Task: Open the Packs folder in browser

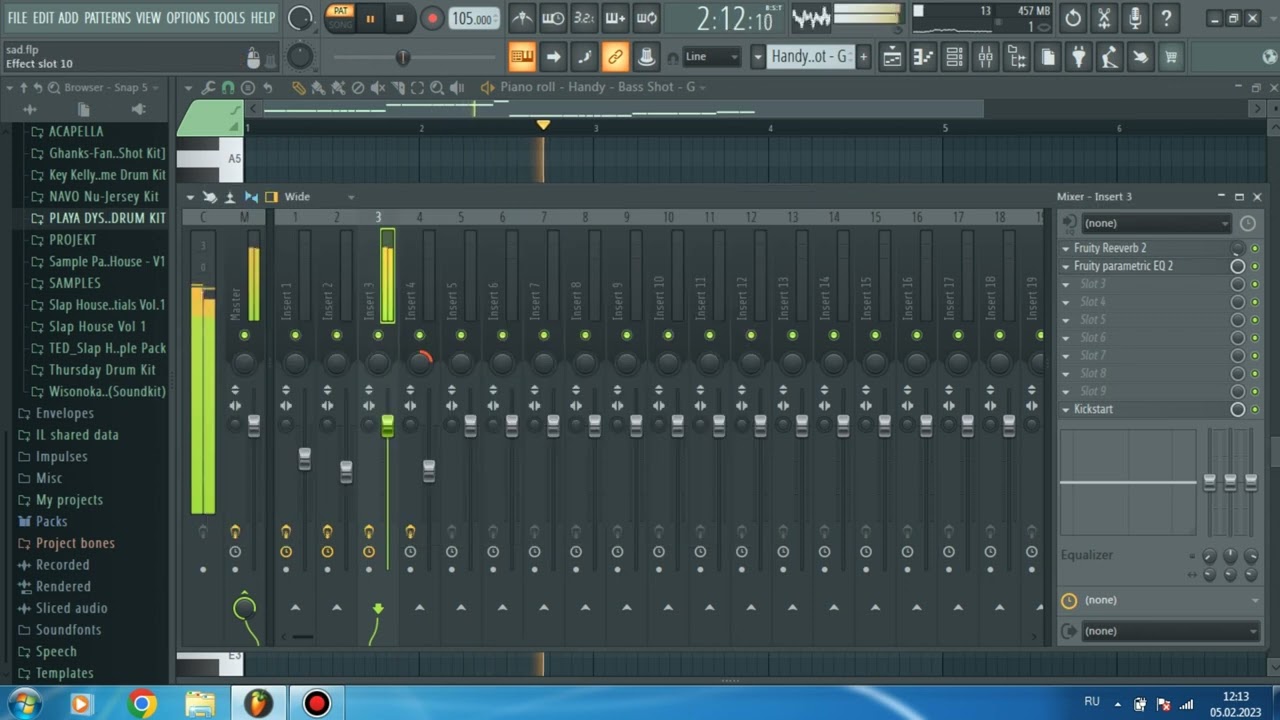Action: tap(51, 521)
